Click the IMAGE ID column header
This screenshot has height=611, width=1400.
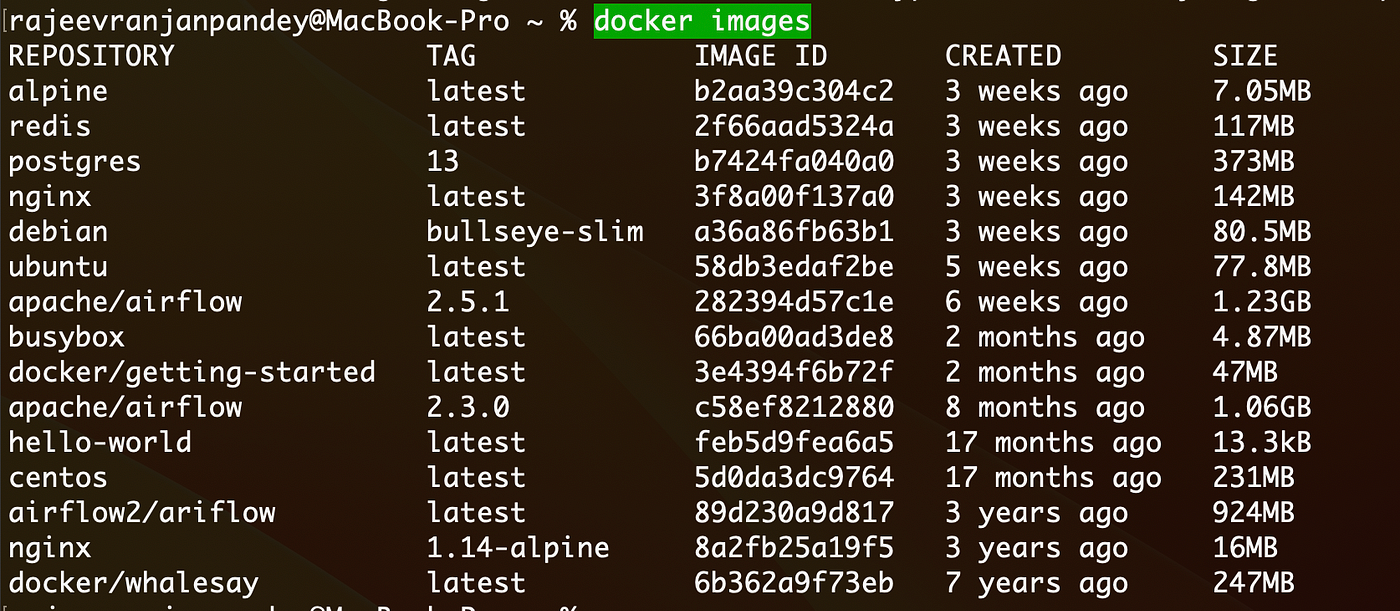point(761,56)
